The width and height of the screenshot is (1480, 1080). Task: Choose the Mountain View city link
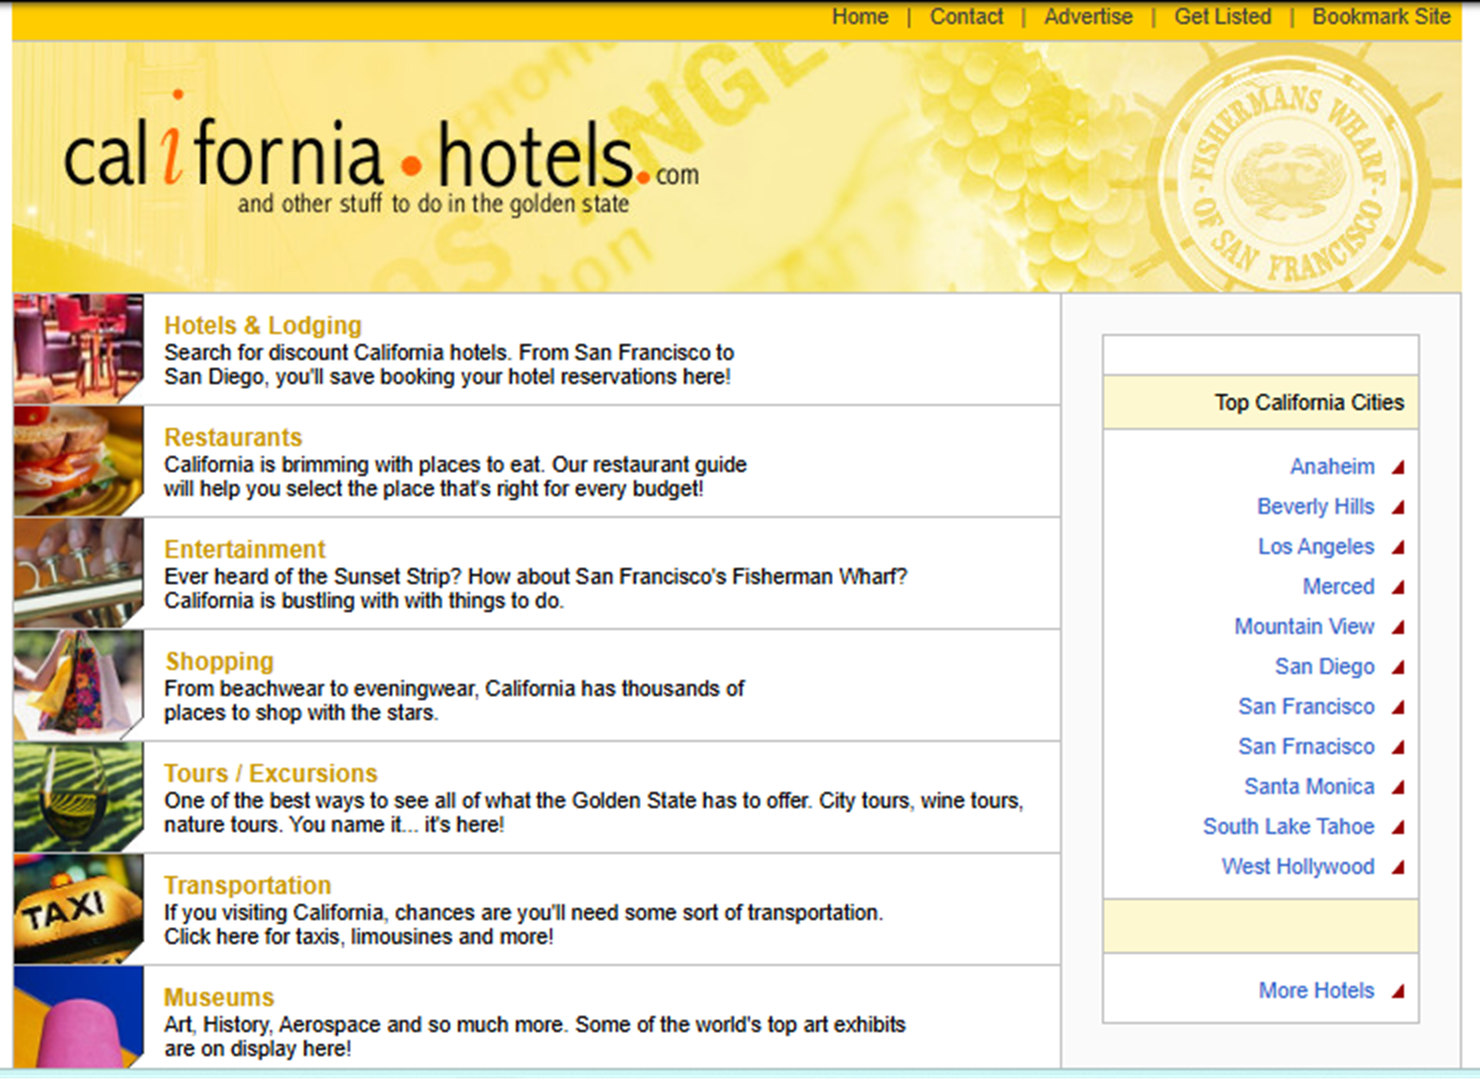1304,627
